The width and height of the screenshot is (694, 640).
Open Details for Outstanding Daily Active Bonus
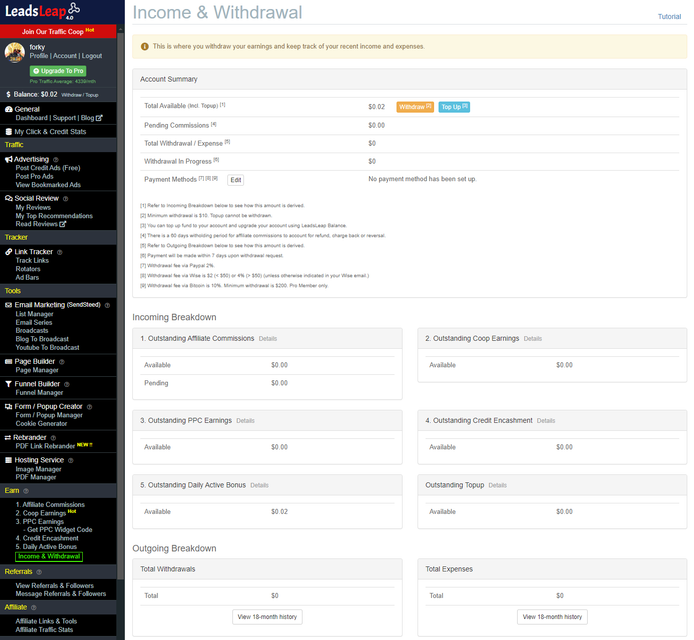click(259, 485)
